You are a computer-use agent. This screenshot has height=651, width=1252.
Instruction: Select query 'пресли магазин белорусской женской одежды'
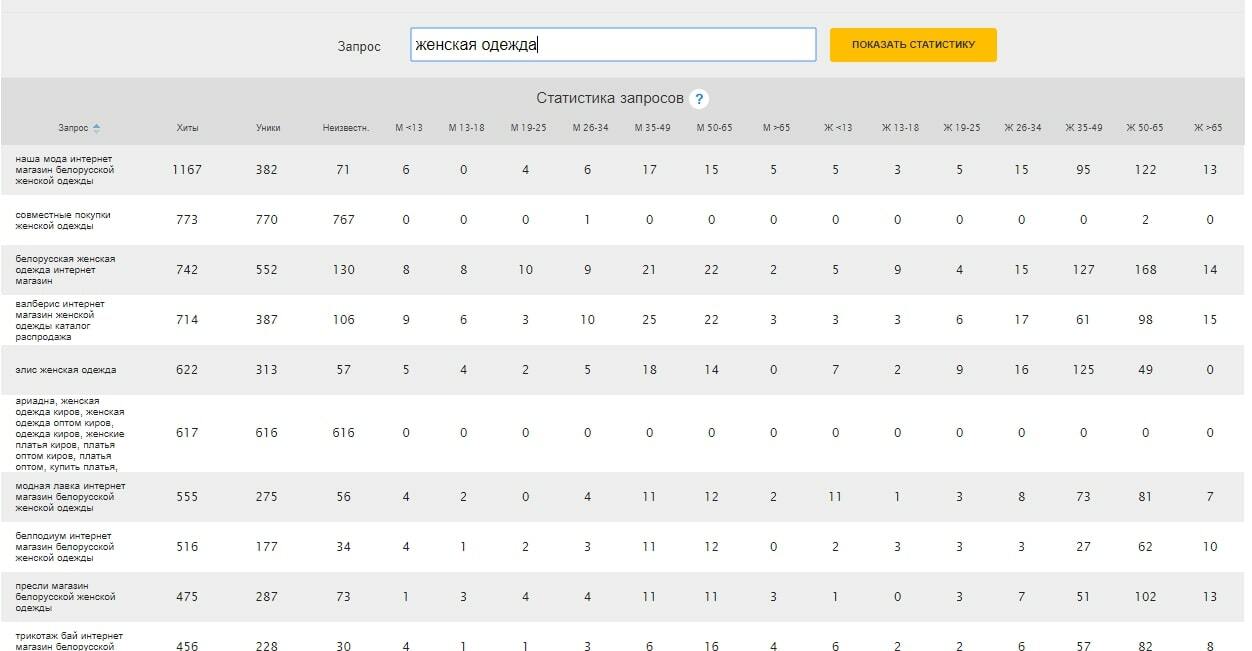pos(65,597)
